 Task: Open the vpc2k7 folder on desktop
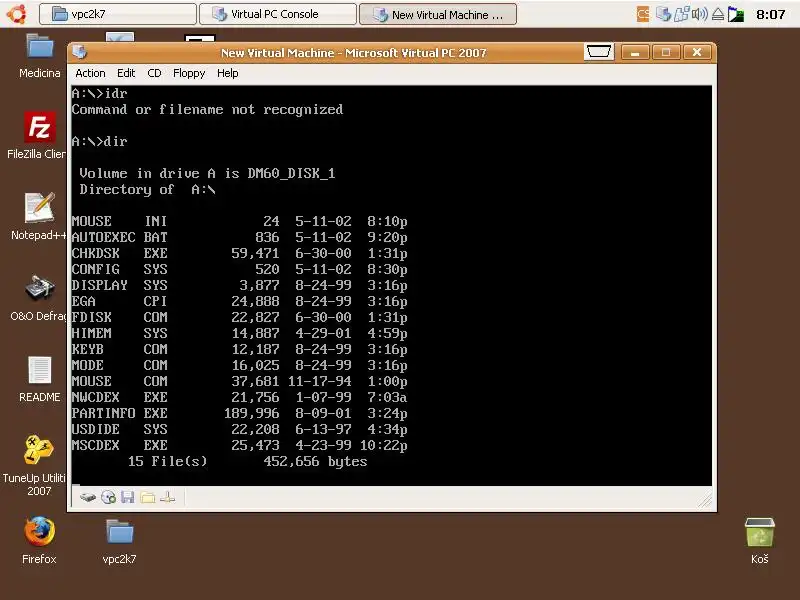coord(119,541)
